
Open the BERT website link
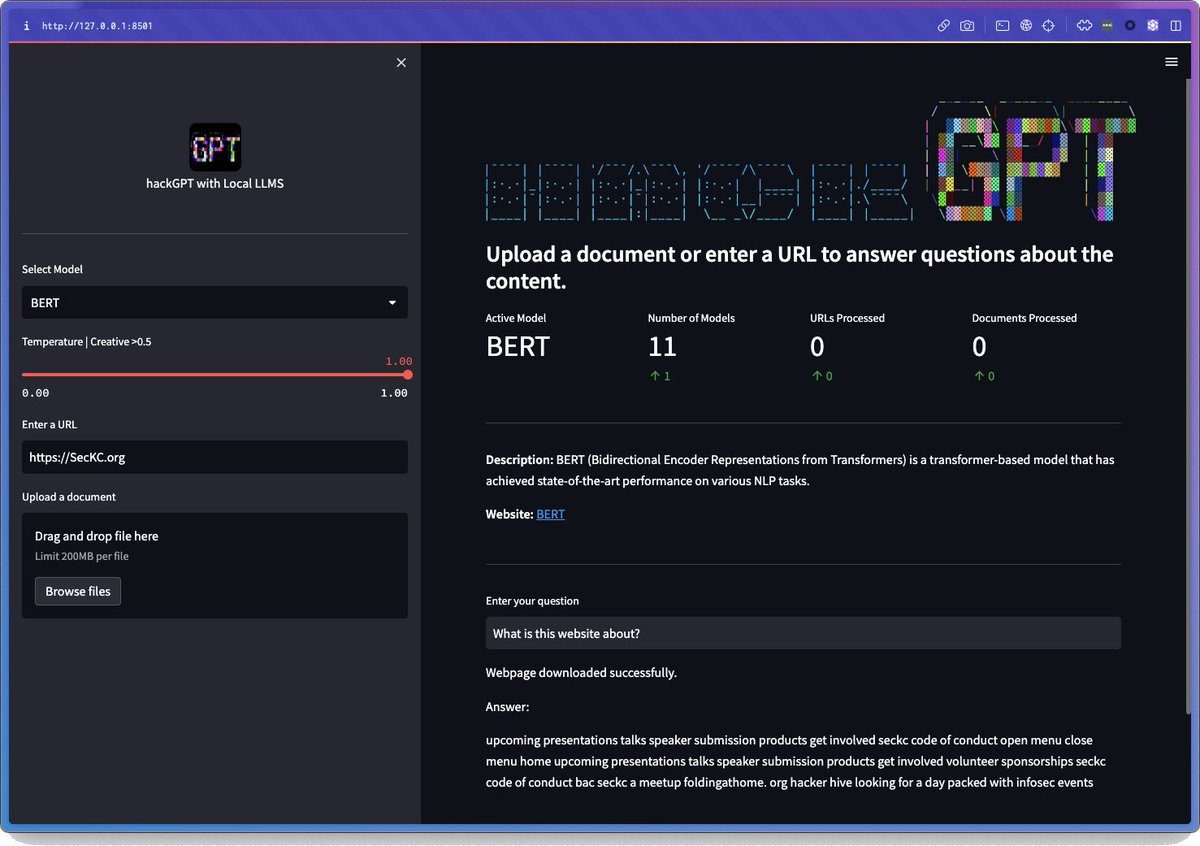click(x=550, y=514)
